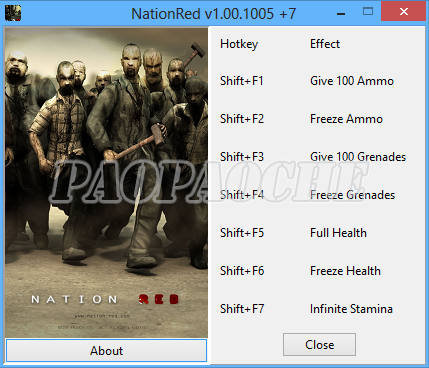The height and width of the screenshot is (368, 429).
Task: Maximize the trainer window
Action: point(368,12)
